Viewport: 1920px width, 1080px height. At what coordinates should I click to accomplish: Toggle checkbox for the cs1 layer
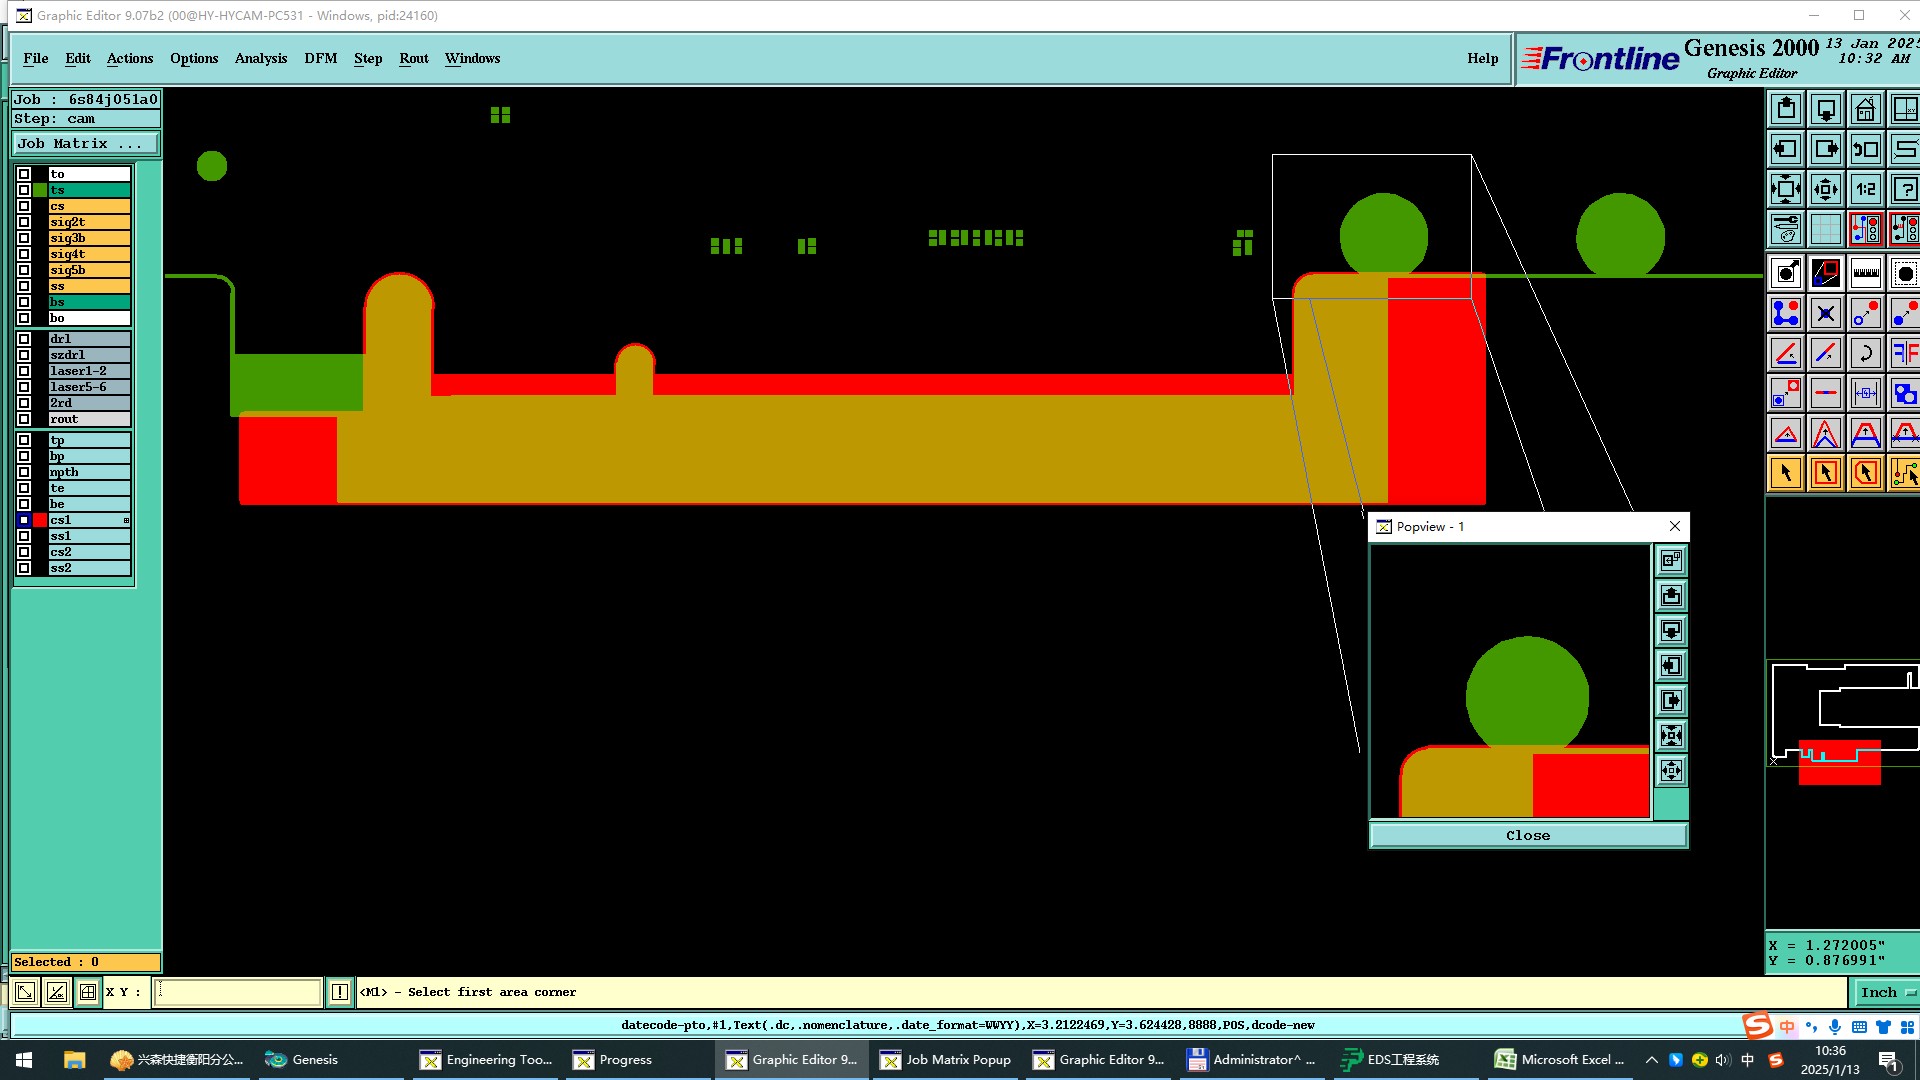pyautogui.click(x=24, y=520)
